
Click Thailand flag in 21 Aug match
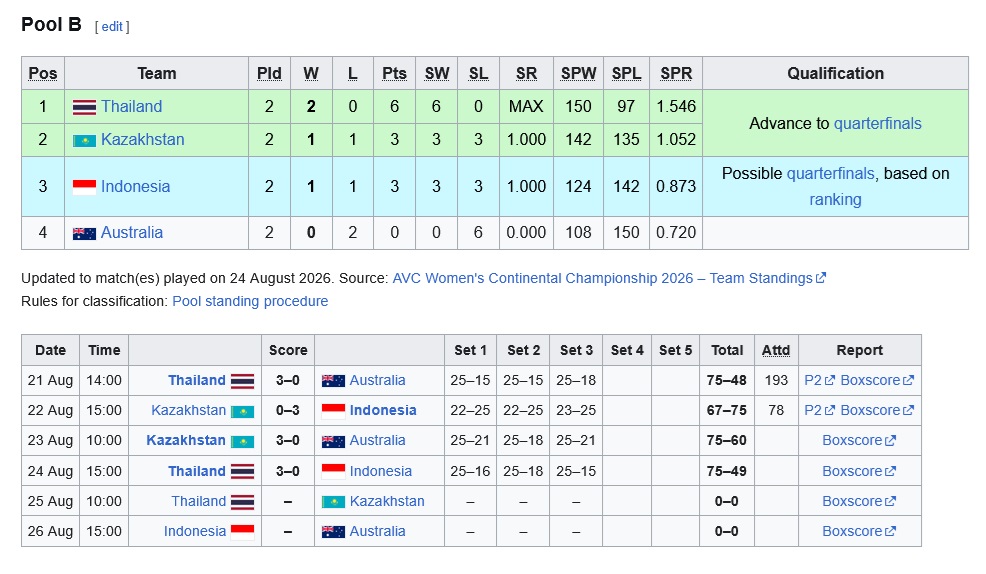point(243,381)
